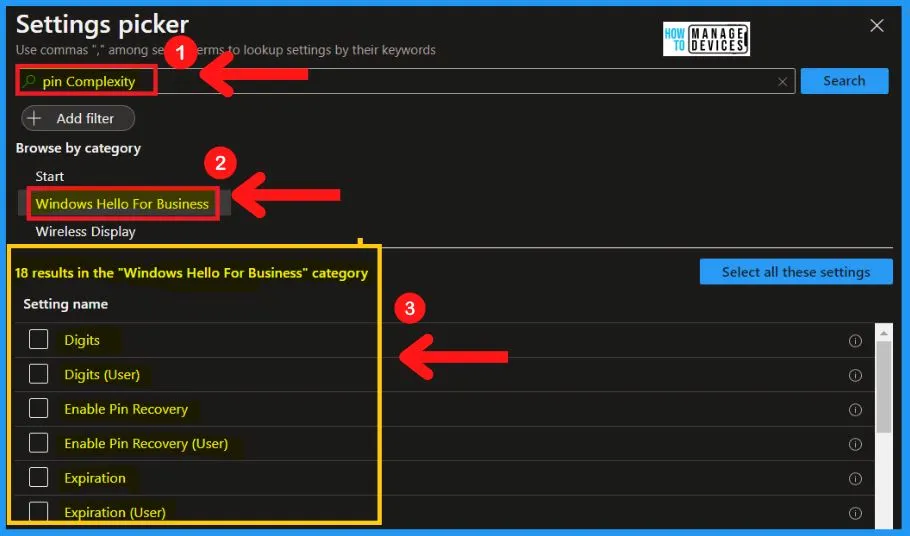Click the Digits (User) setting name
The image size is (910, 536).
pyautogui.click(x=102, y=375)
